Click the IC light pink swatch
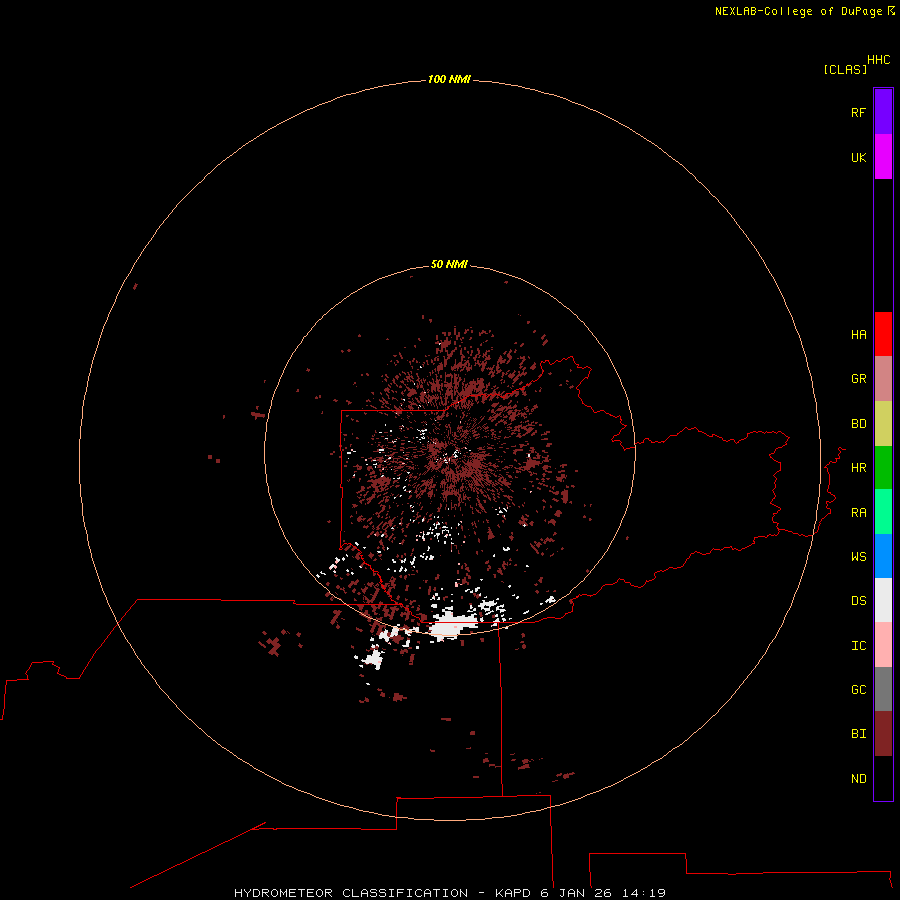The image size is (900, 900). (x=883, y=645)
